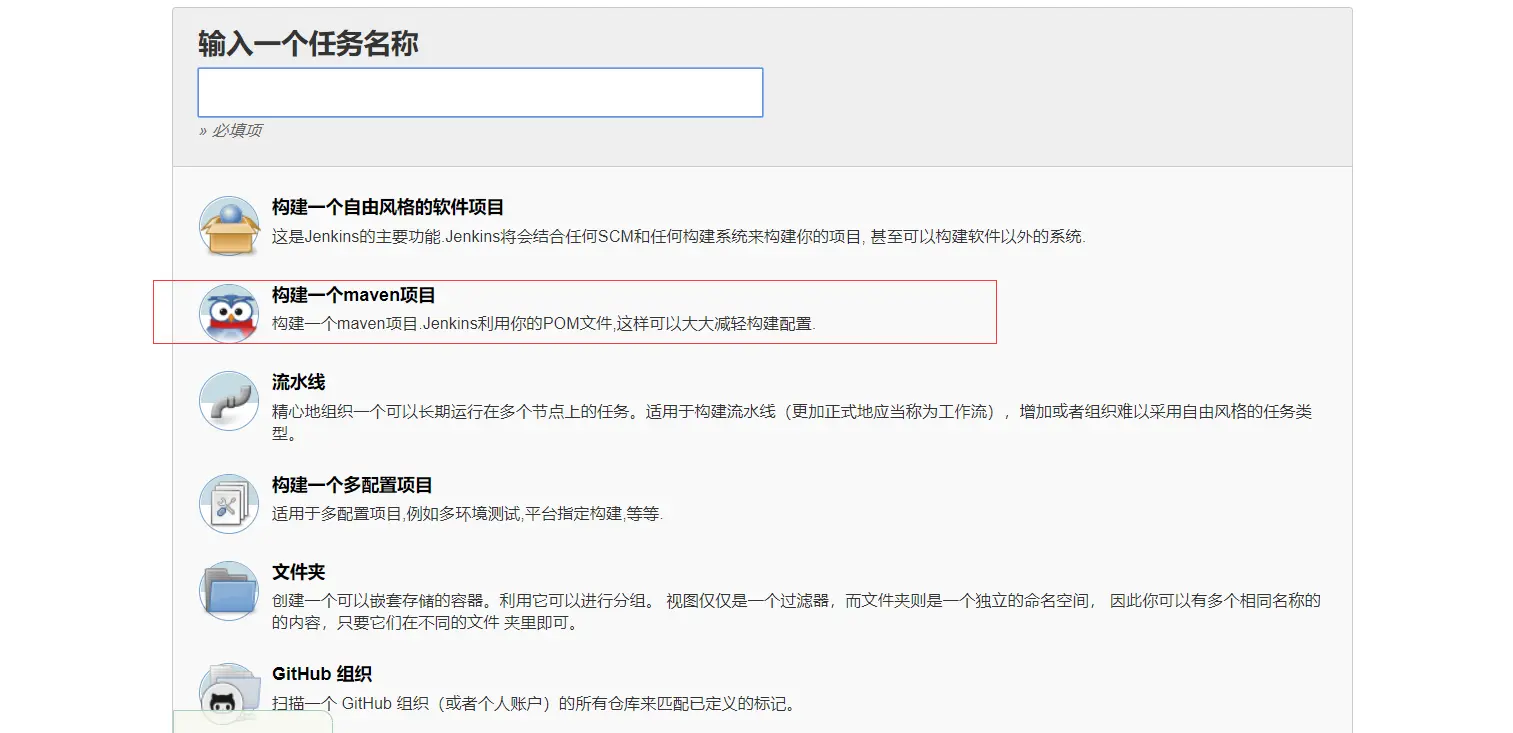Click description mentioning POM文件
Viewport: 1513px width, 733px height.
pos(544,324)
